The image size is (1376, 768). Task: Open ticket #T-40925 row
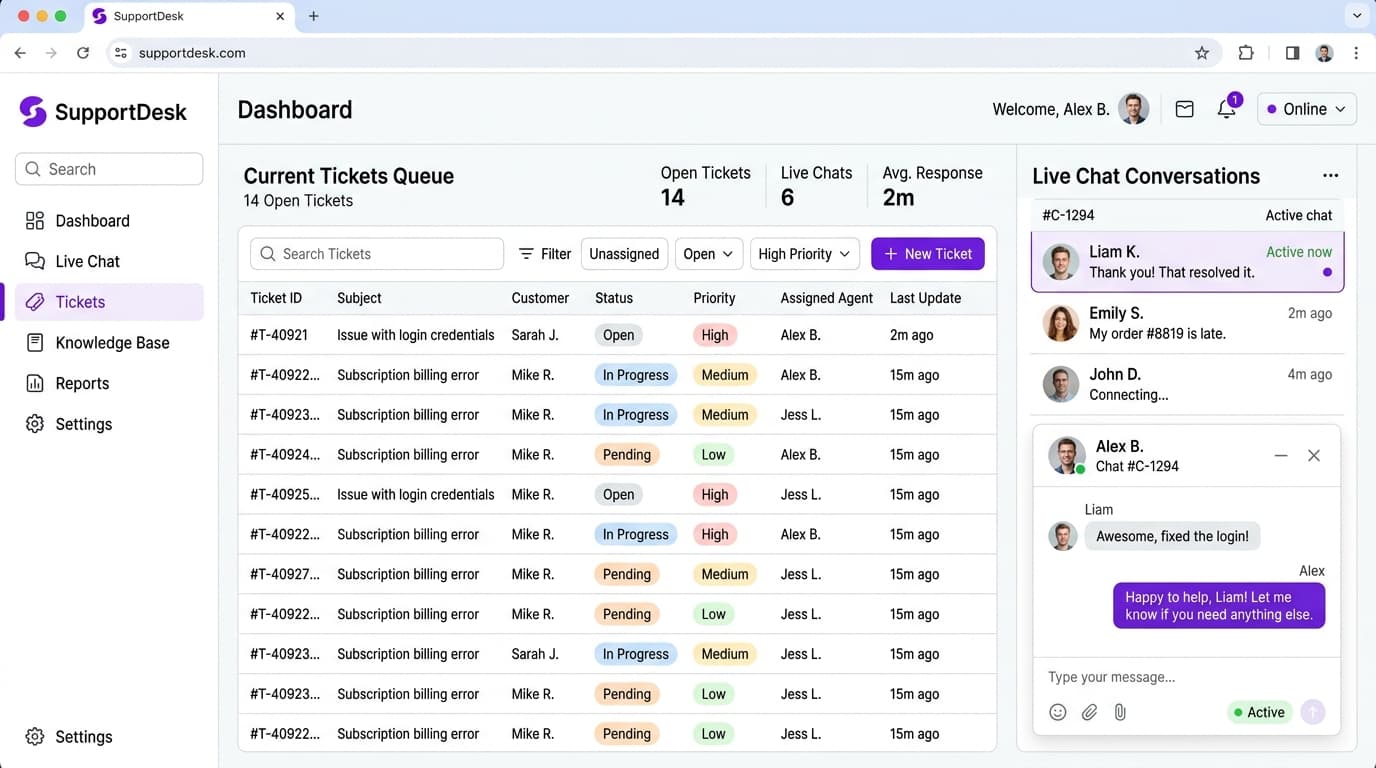pyautogui.click(x=617, y=495)
